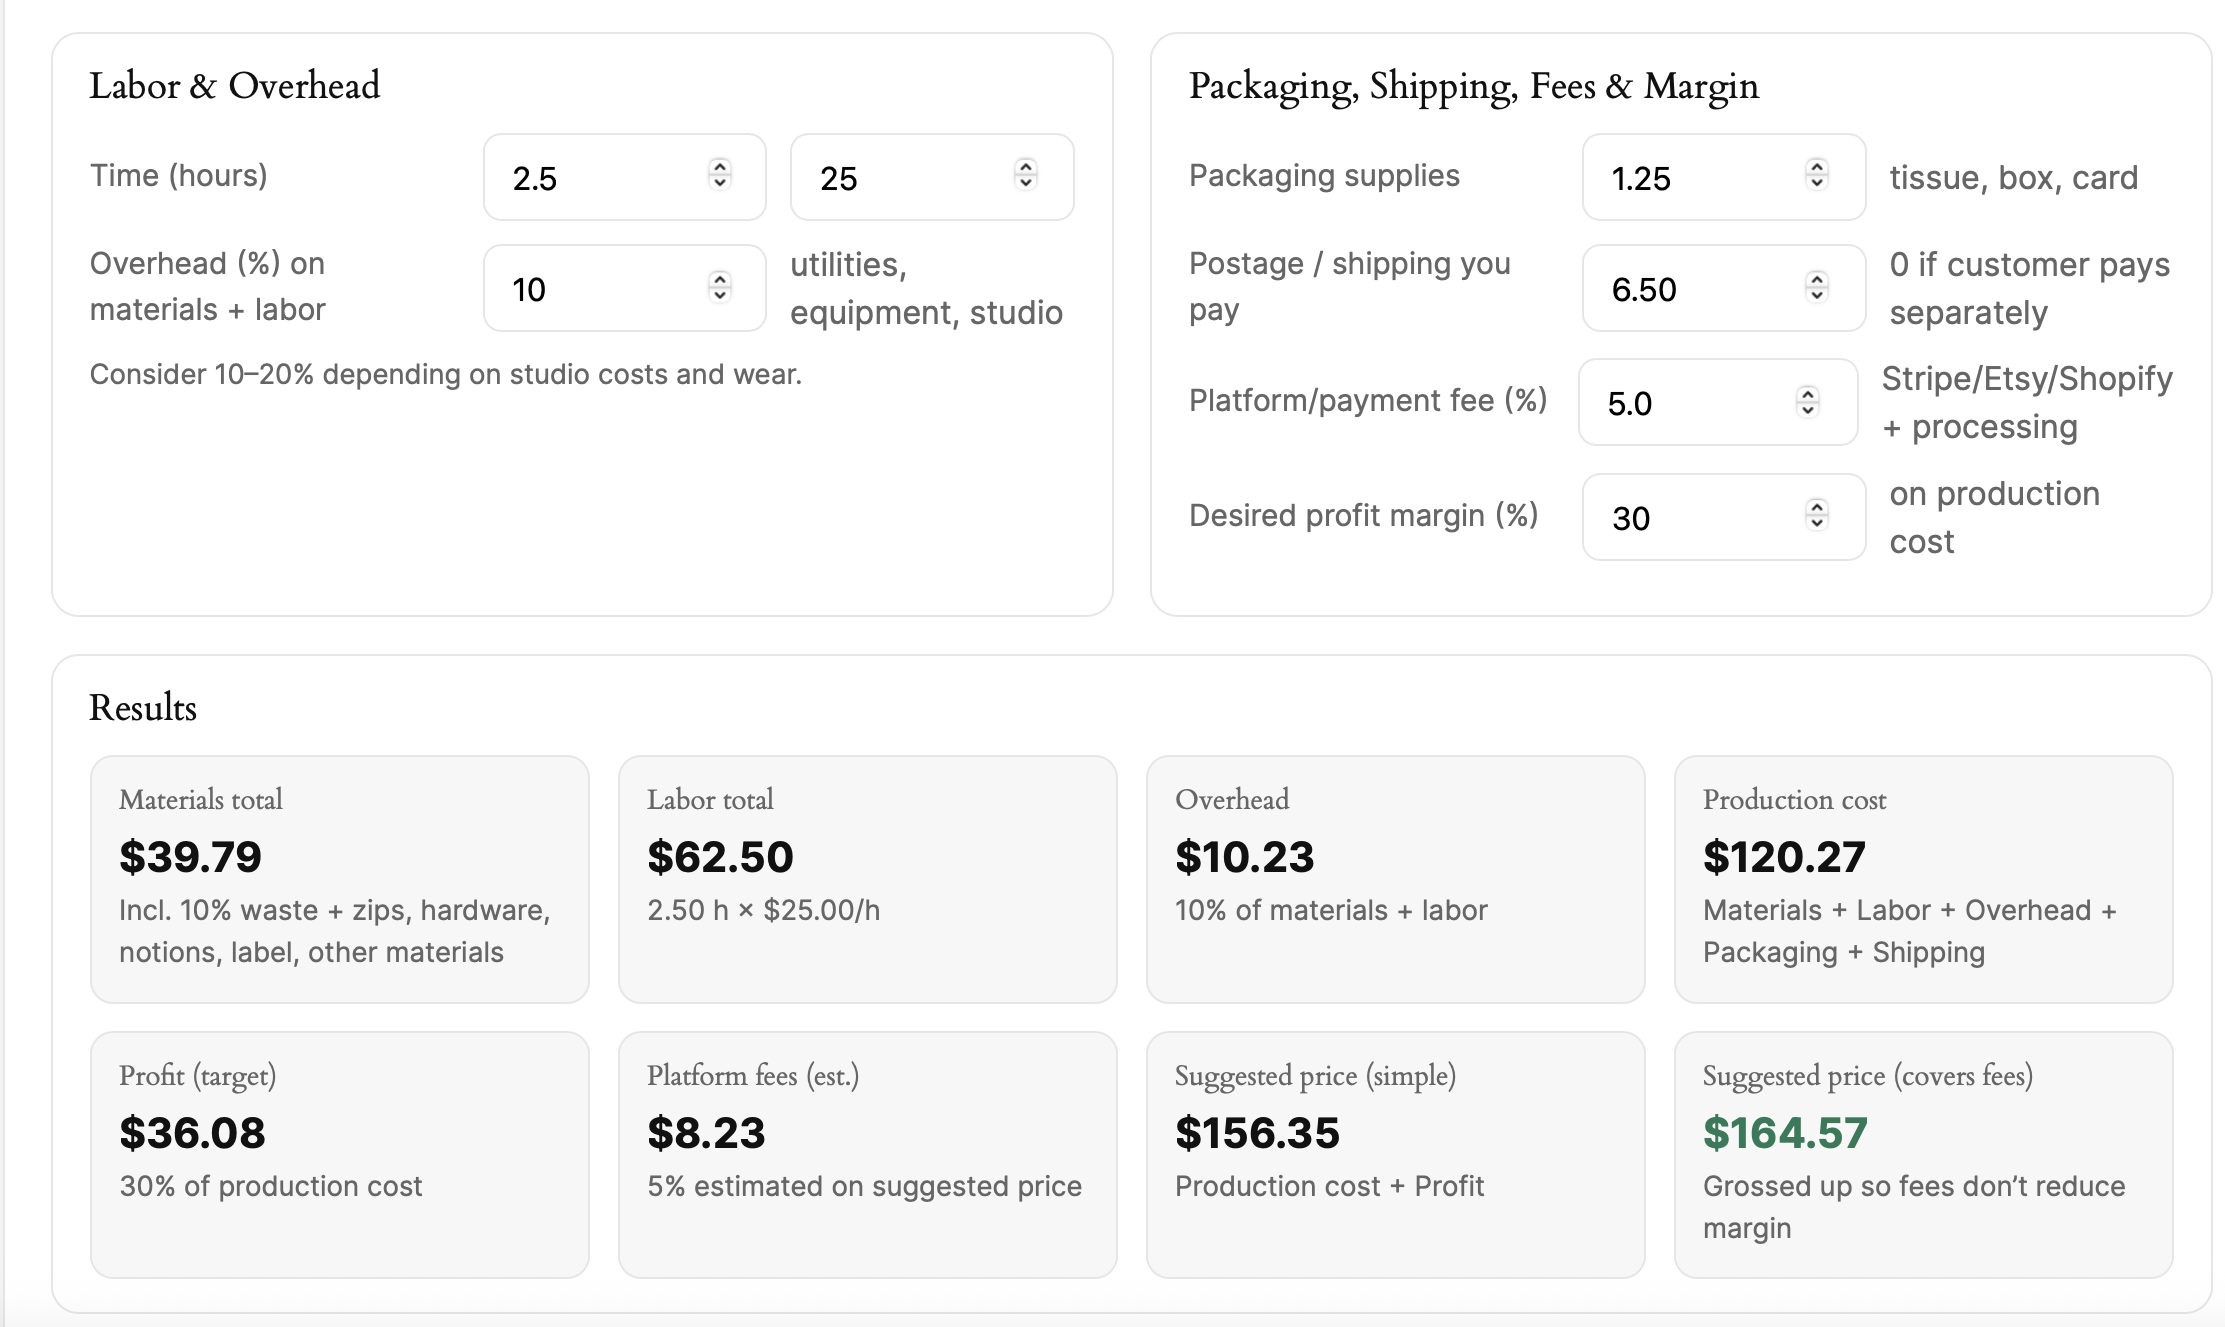This screenshot has height=1327, width=2225.
Task: Click the Production cost result card
Action: click(1923, 878)
